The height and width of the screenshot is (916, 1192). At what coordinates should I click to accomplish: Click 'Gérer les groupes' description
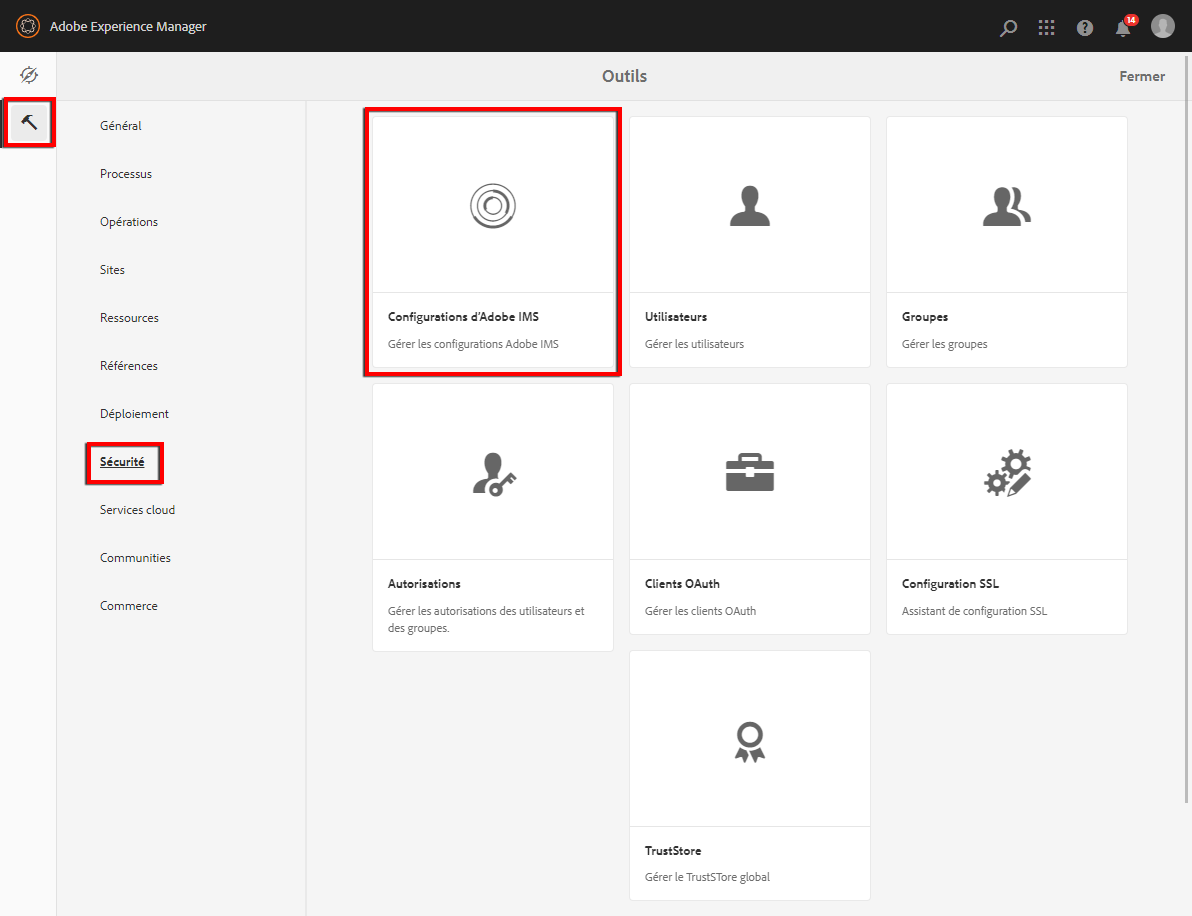944,344
